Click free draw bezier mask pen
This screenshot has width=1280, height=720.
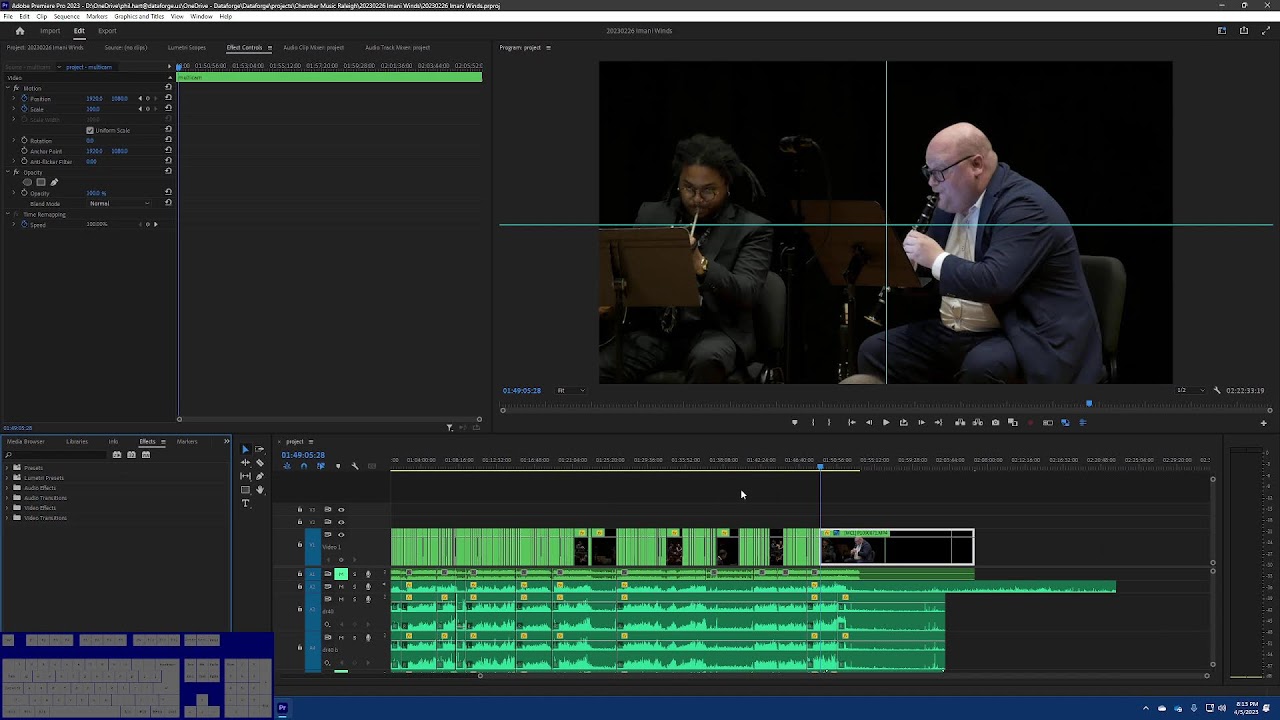coord(54,182)
